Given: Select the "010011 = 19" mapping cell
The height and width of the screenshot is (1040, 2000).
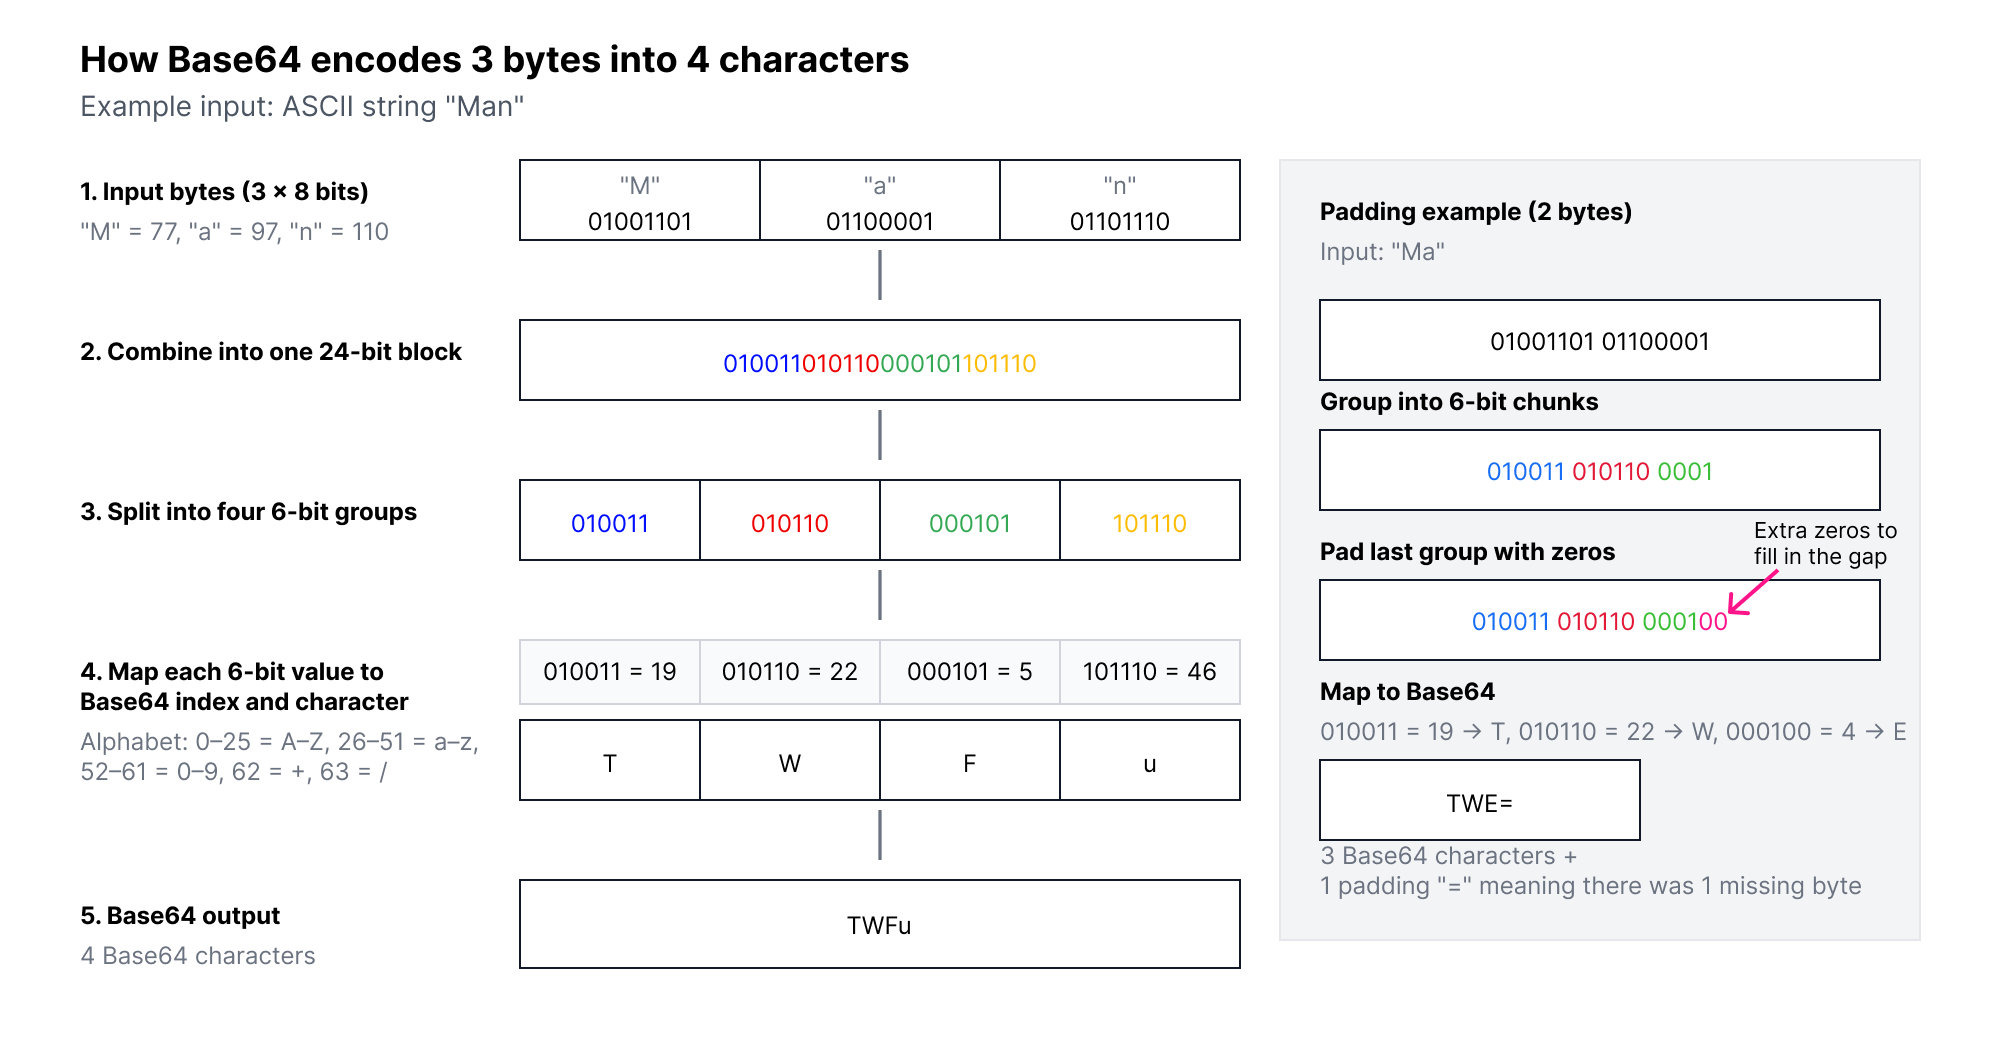Looking at the screenshot, I should 610,672.
